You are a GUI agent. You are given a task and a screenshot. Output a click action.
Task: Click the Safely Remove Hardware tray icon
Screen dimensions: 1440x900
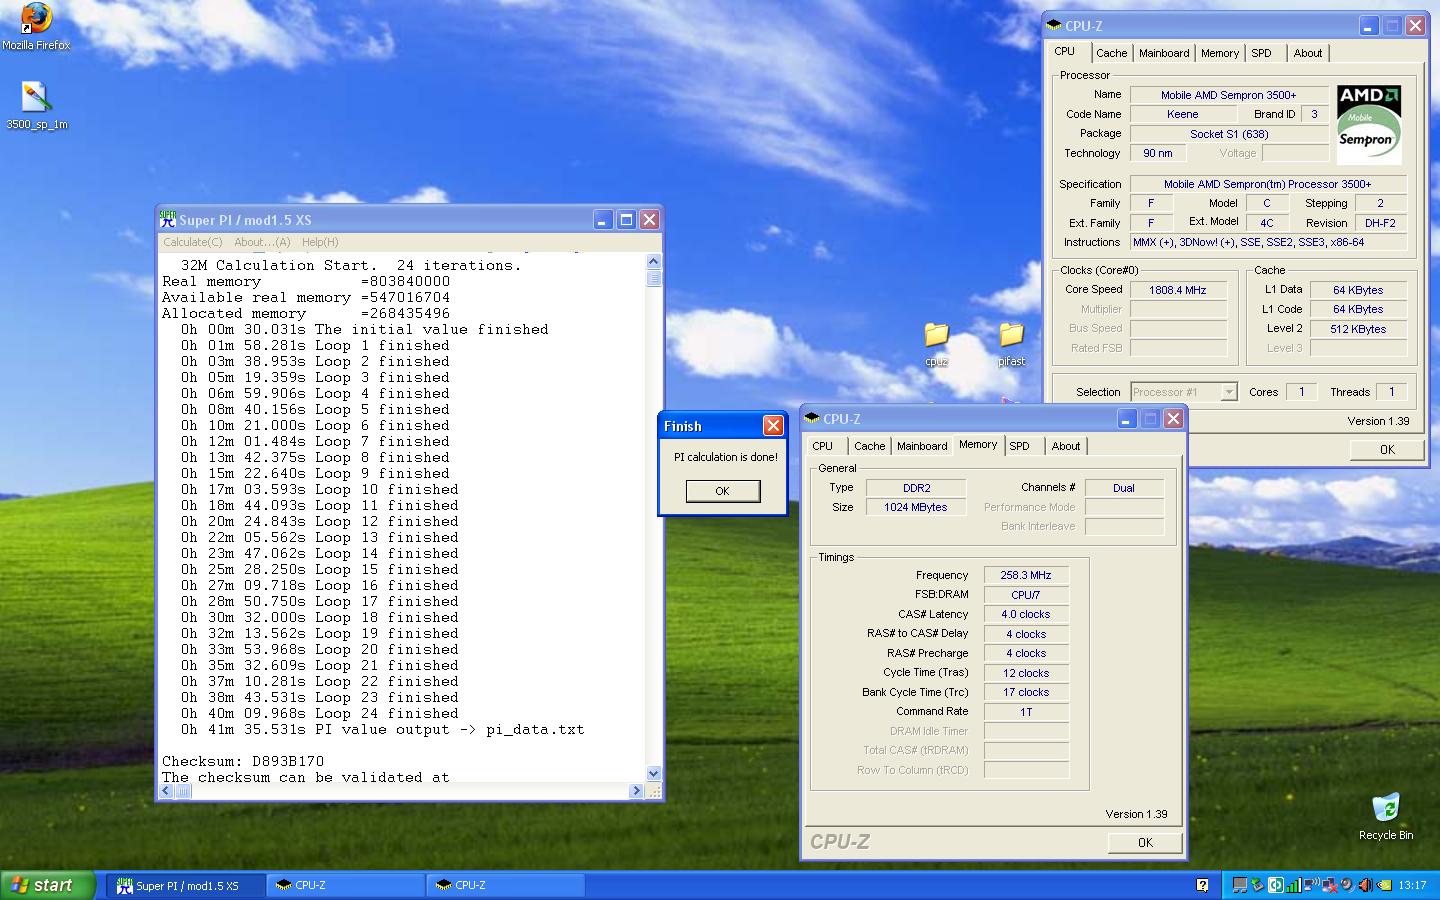pos(1257,885)
